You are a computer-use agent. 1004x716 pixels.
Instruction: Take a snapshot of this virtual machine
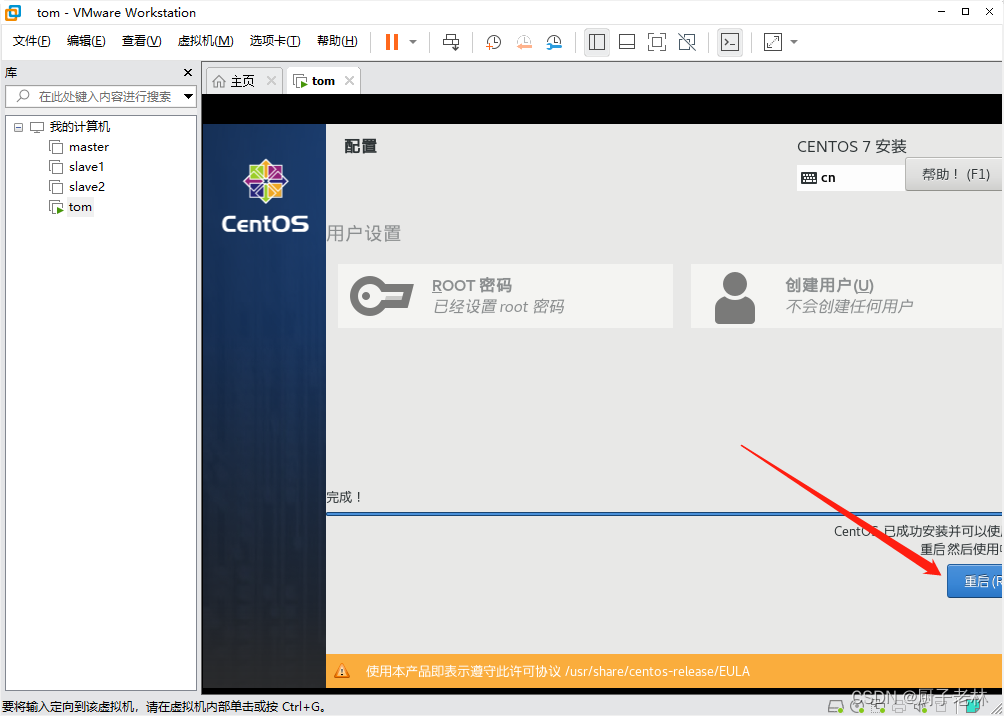493,42
